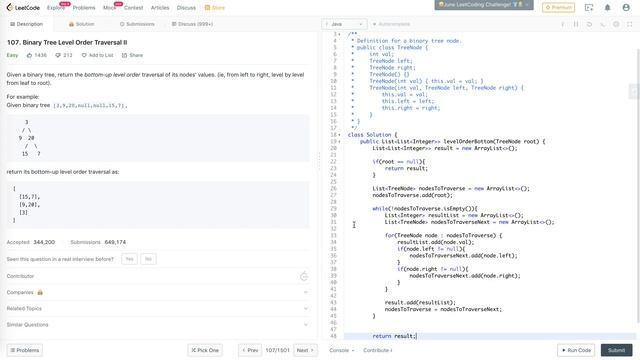Toggle Autocomplete option in editor
Screen dimensions: 640x360
point(391,24)
